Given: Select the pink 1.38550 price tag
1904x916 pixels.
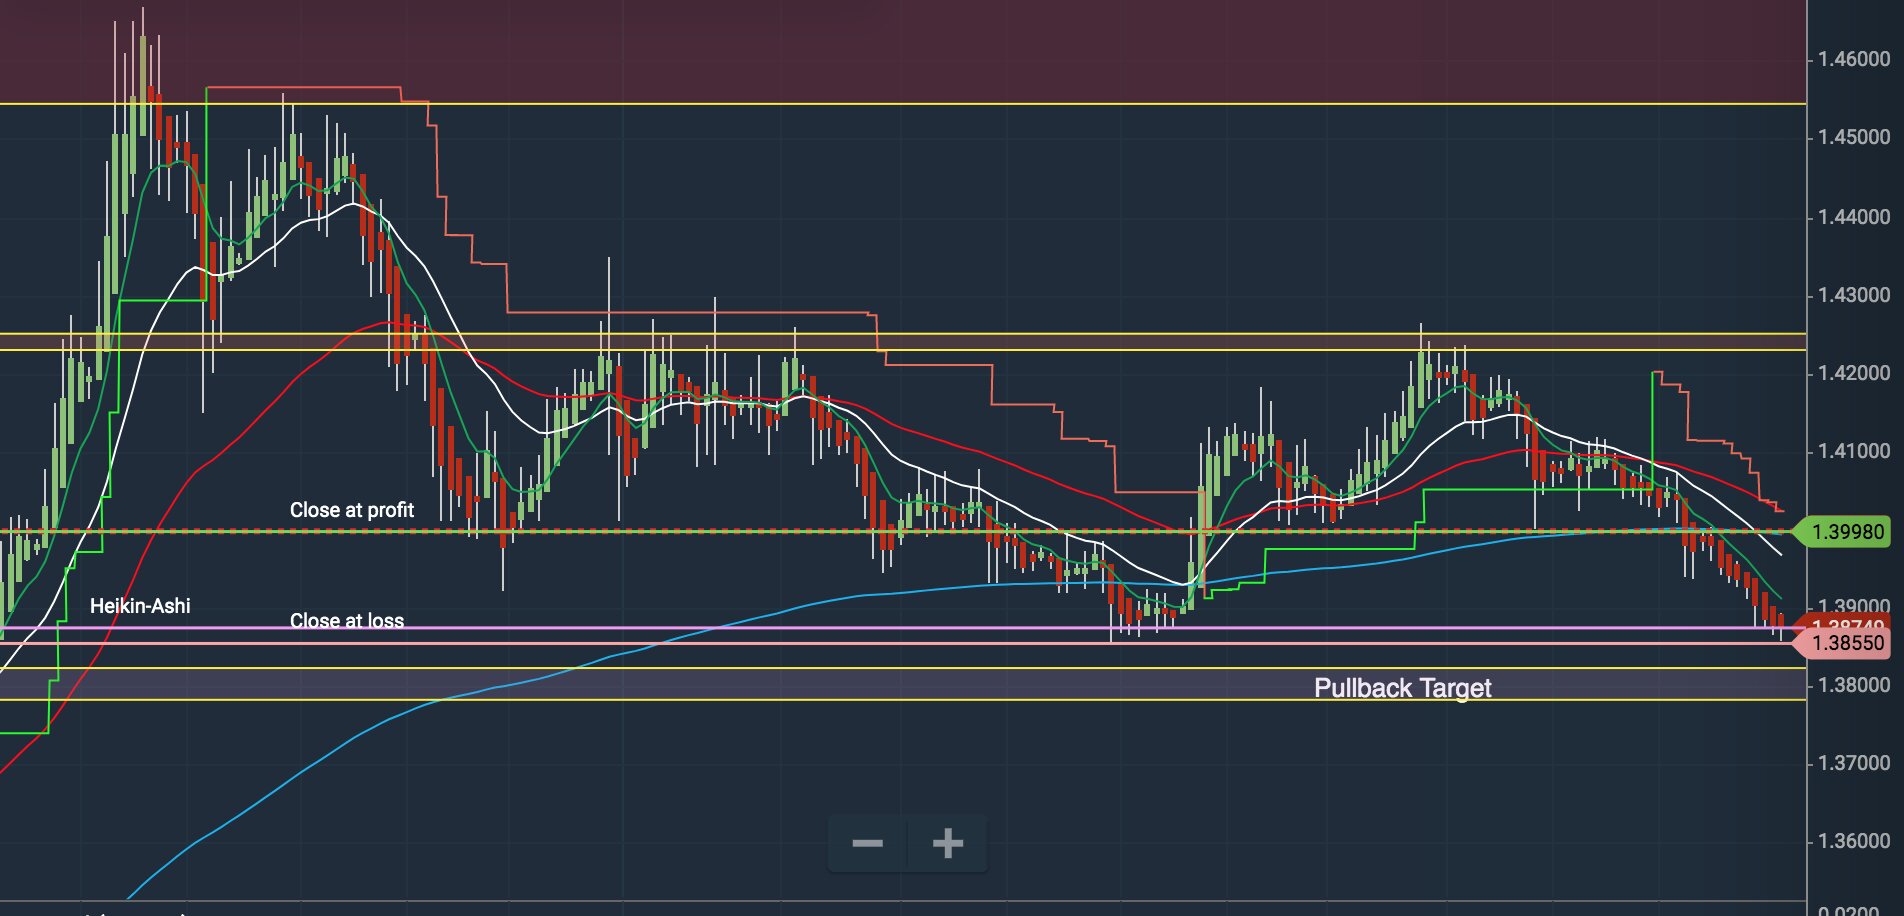Looking at the screenshot, I should (x=1843, y=643).
